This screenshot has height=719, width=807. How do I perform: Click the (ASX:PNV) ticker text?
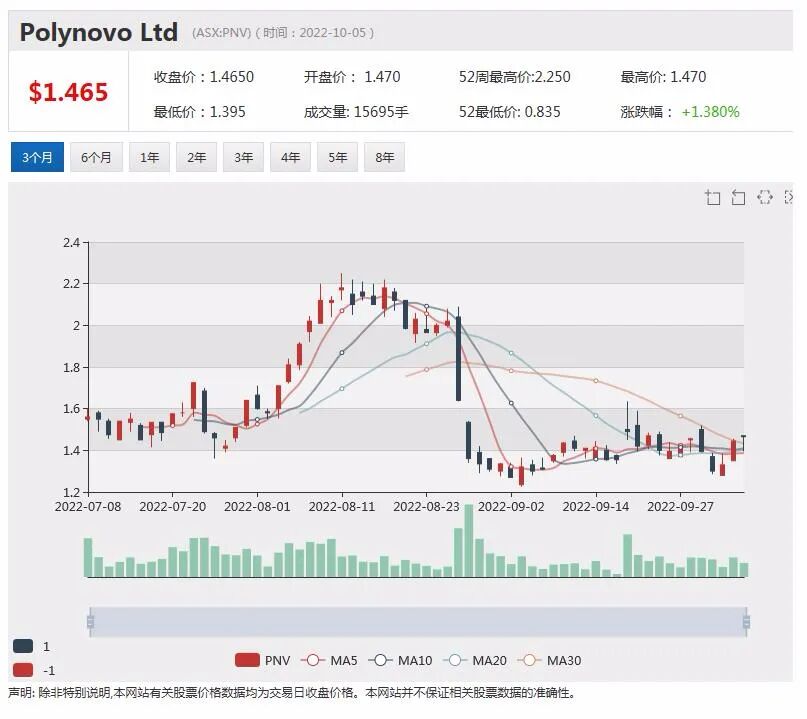pyautogui.click(x=221, y=33)
